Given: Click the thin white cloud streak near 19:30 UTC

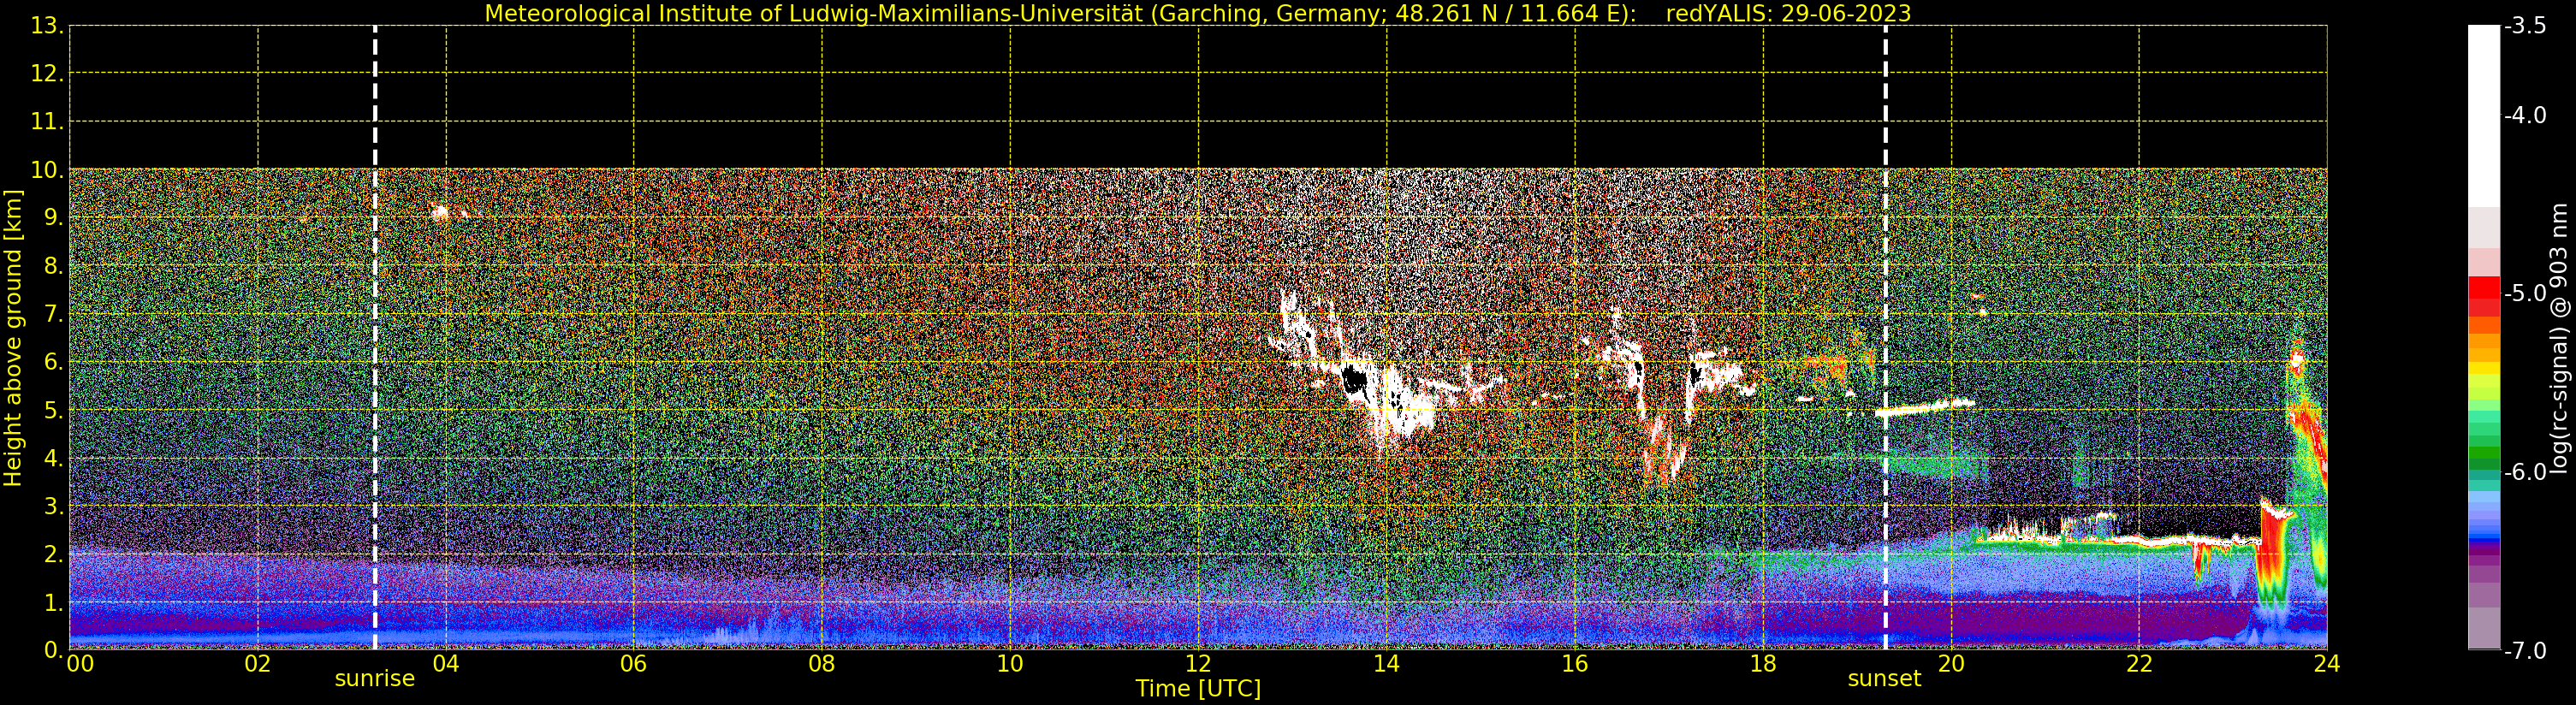Looking at the screenshot, I should click(1925, 407).
